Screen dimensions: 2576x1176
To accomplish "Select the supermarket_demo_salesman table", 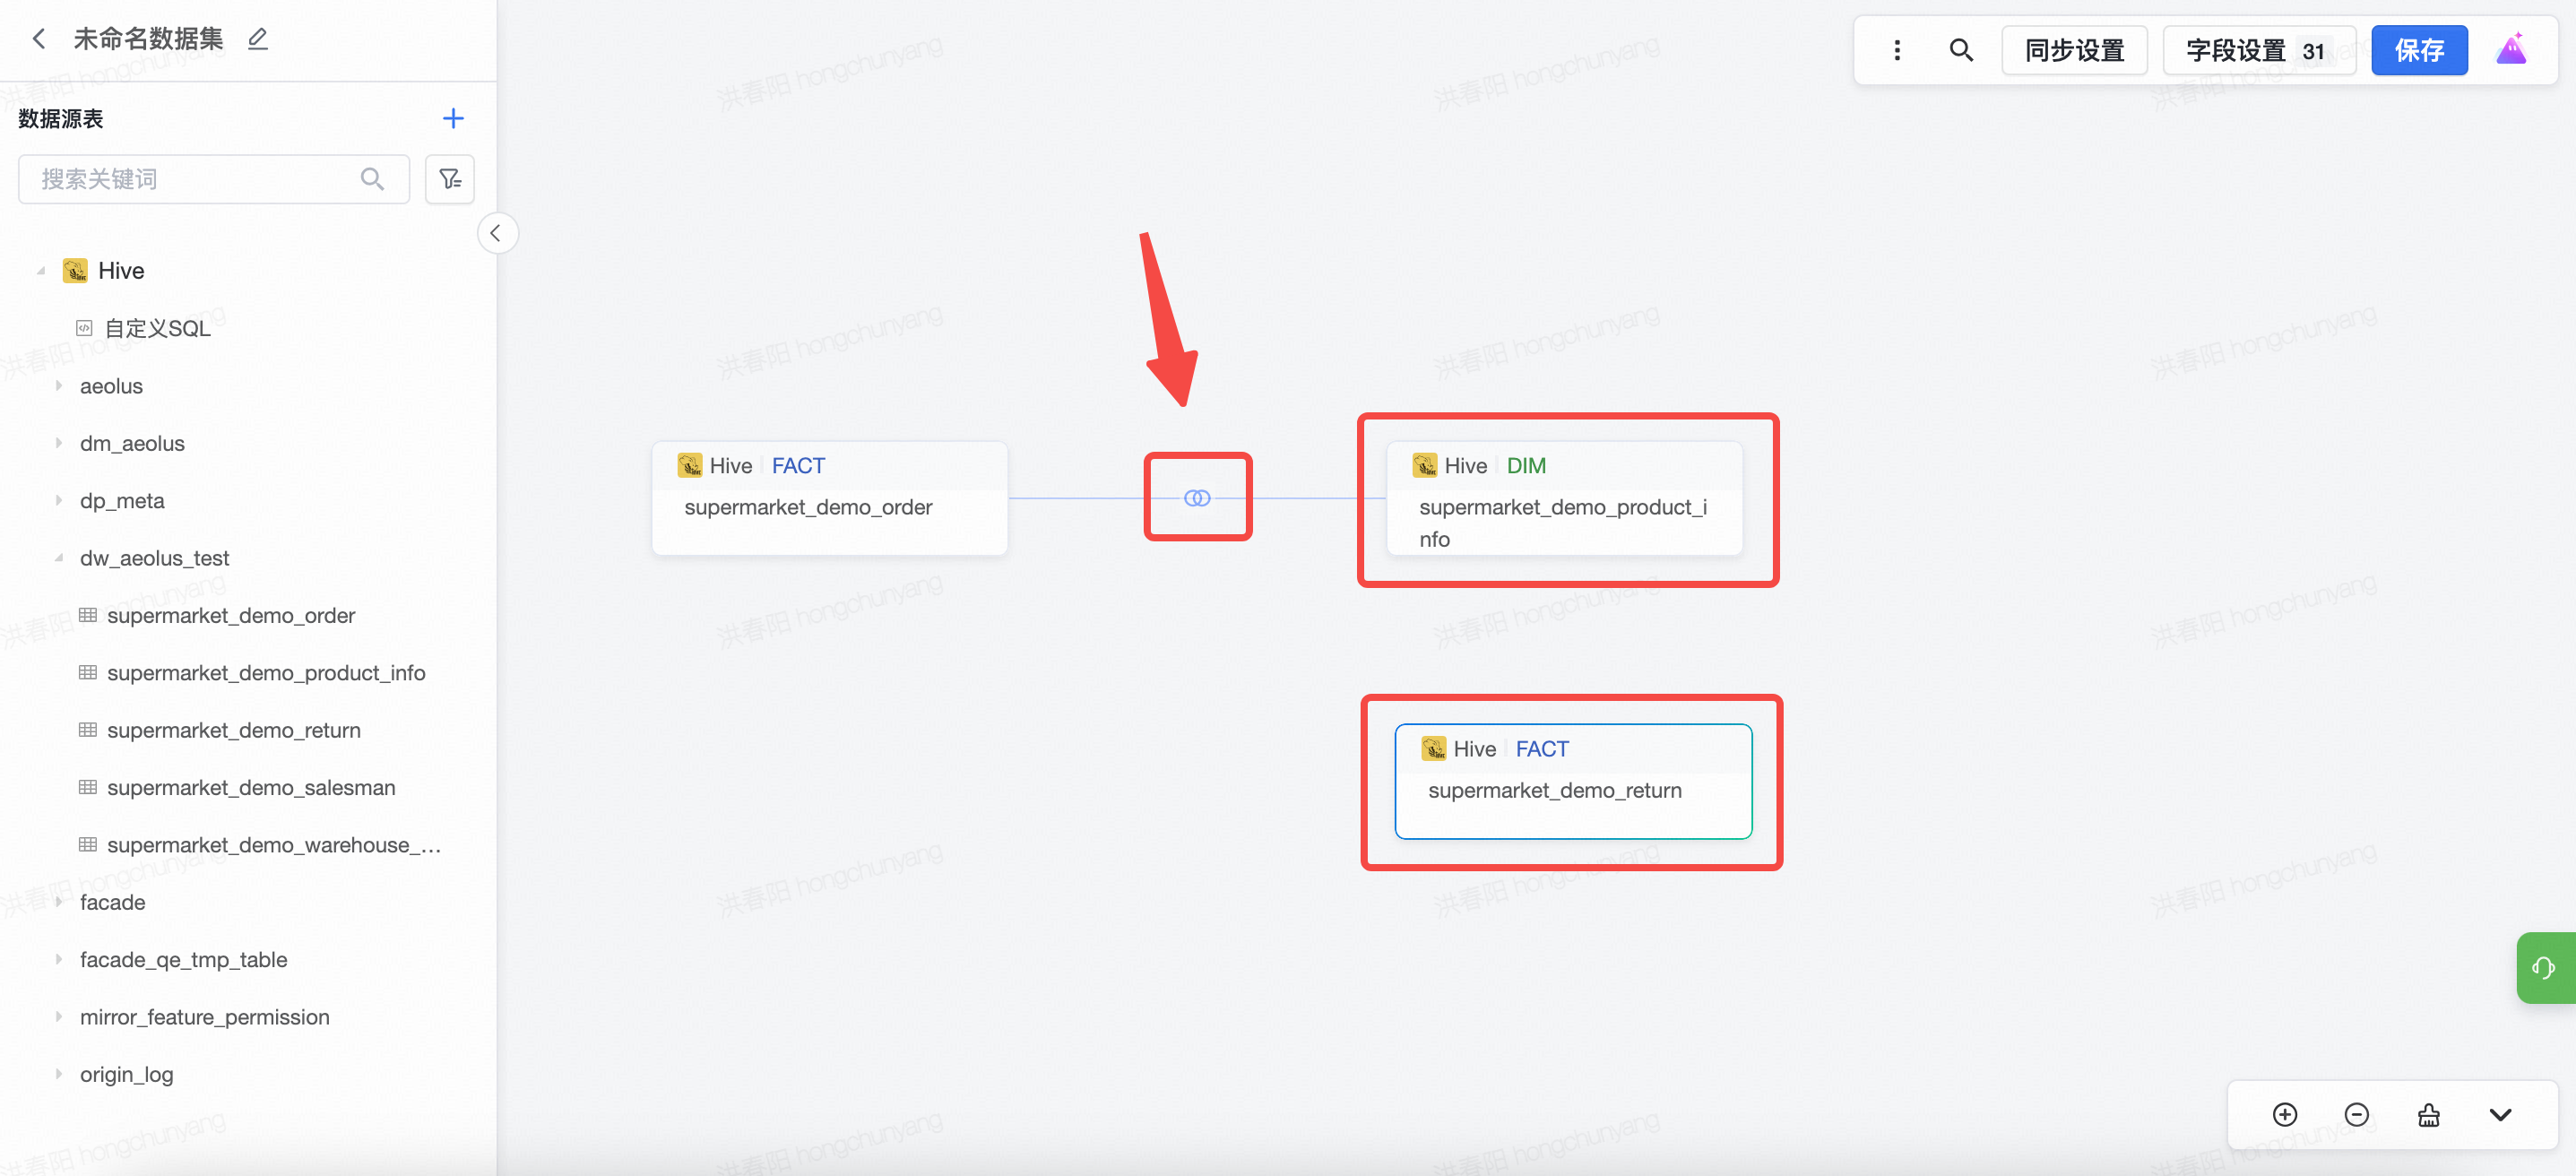I will tap(251, 788).
